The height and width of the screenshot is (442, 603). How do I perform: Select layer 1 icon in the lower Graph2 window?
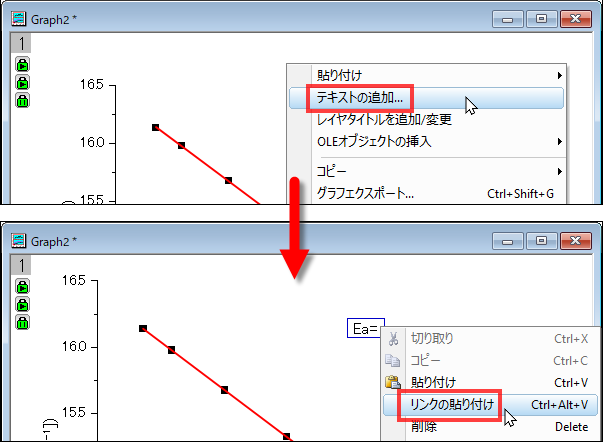(x=21, y=265)
